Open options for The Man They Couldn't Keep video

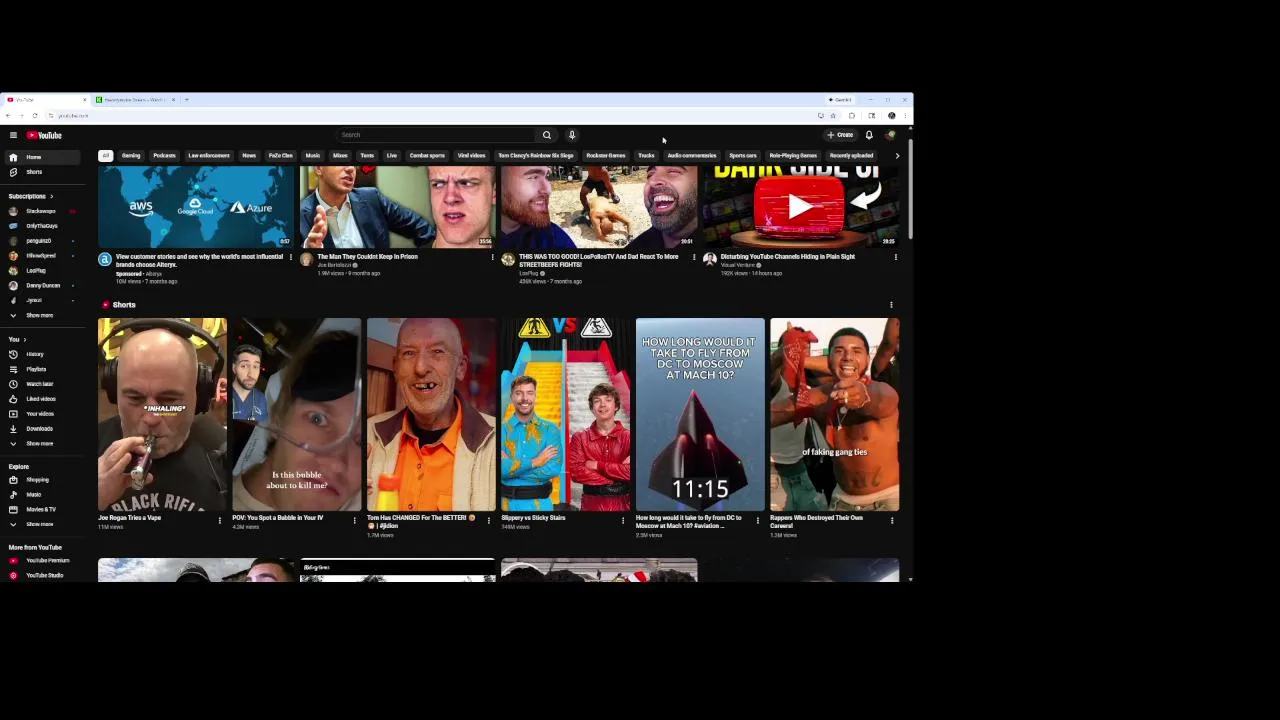(x=492, y=257)
